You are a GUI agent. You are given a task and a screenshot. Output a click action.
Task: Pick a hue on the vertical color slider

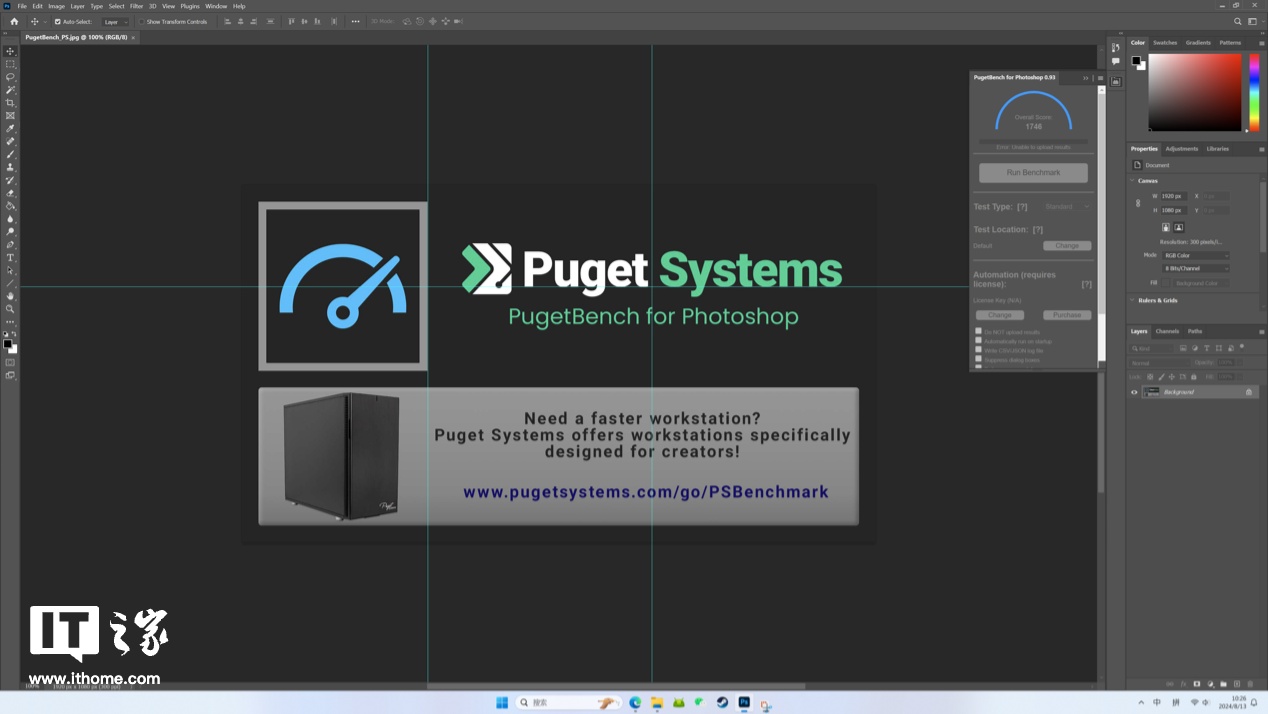[x=1254, y=92]
